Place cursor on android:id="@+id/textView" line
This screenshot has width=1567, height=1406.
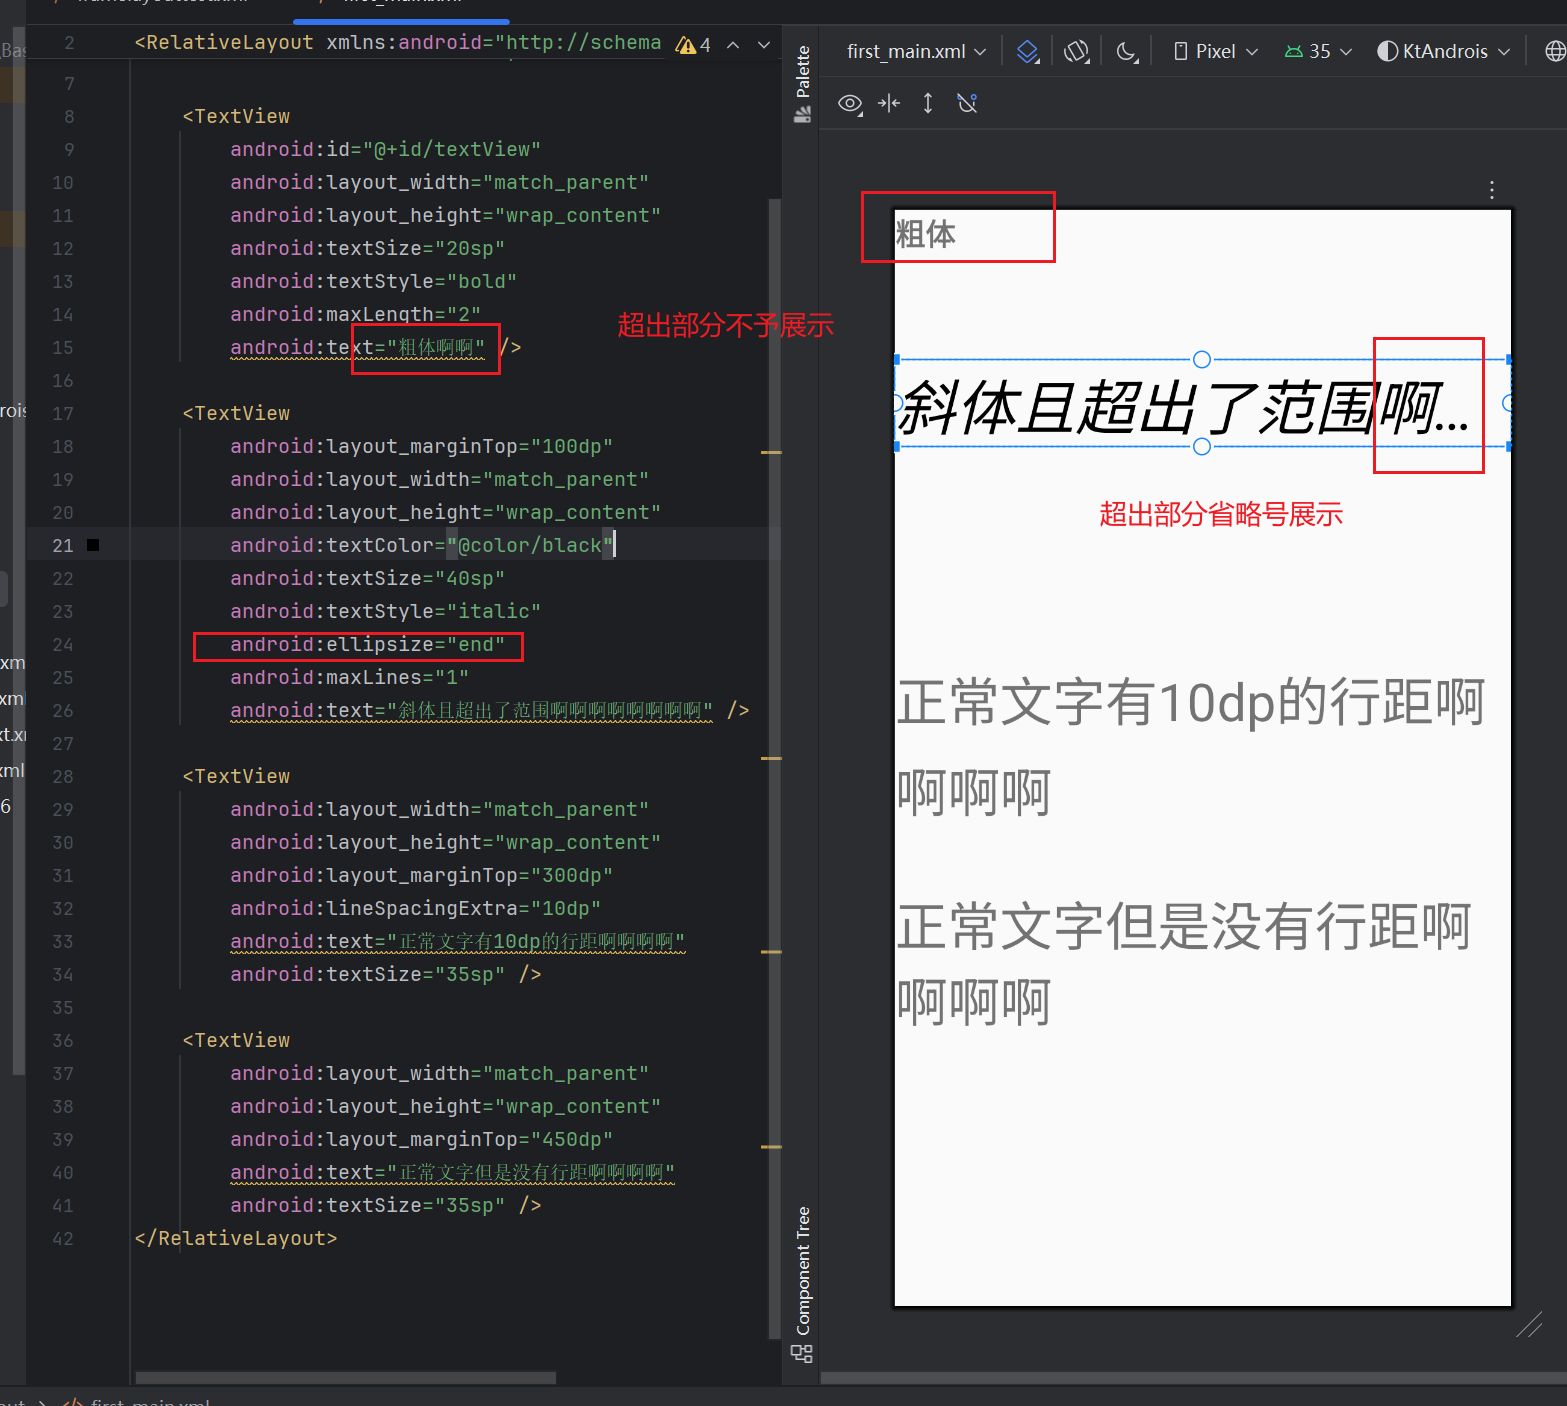click(385, 150)
